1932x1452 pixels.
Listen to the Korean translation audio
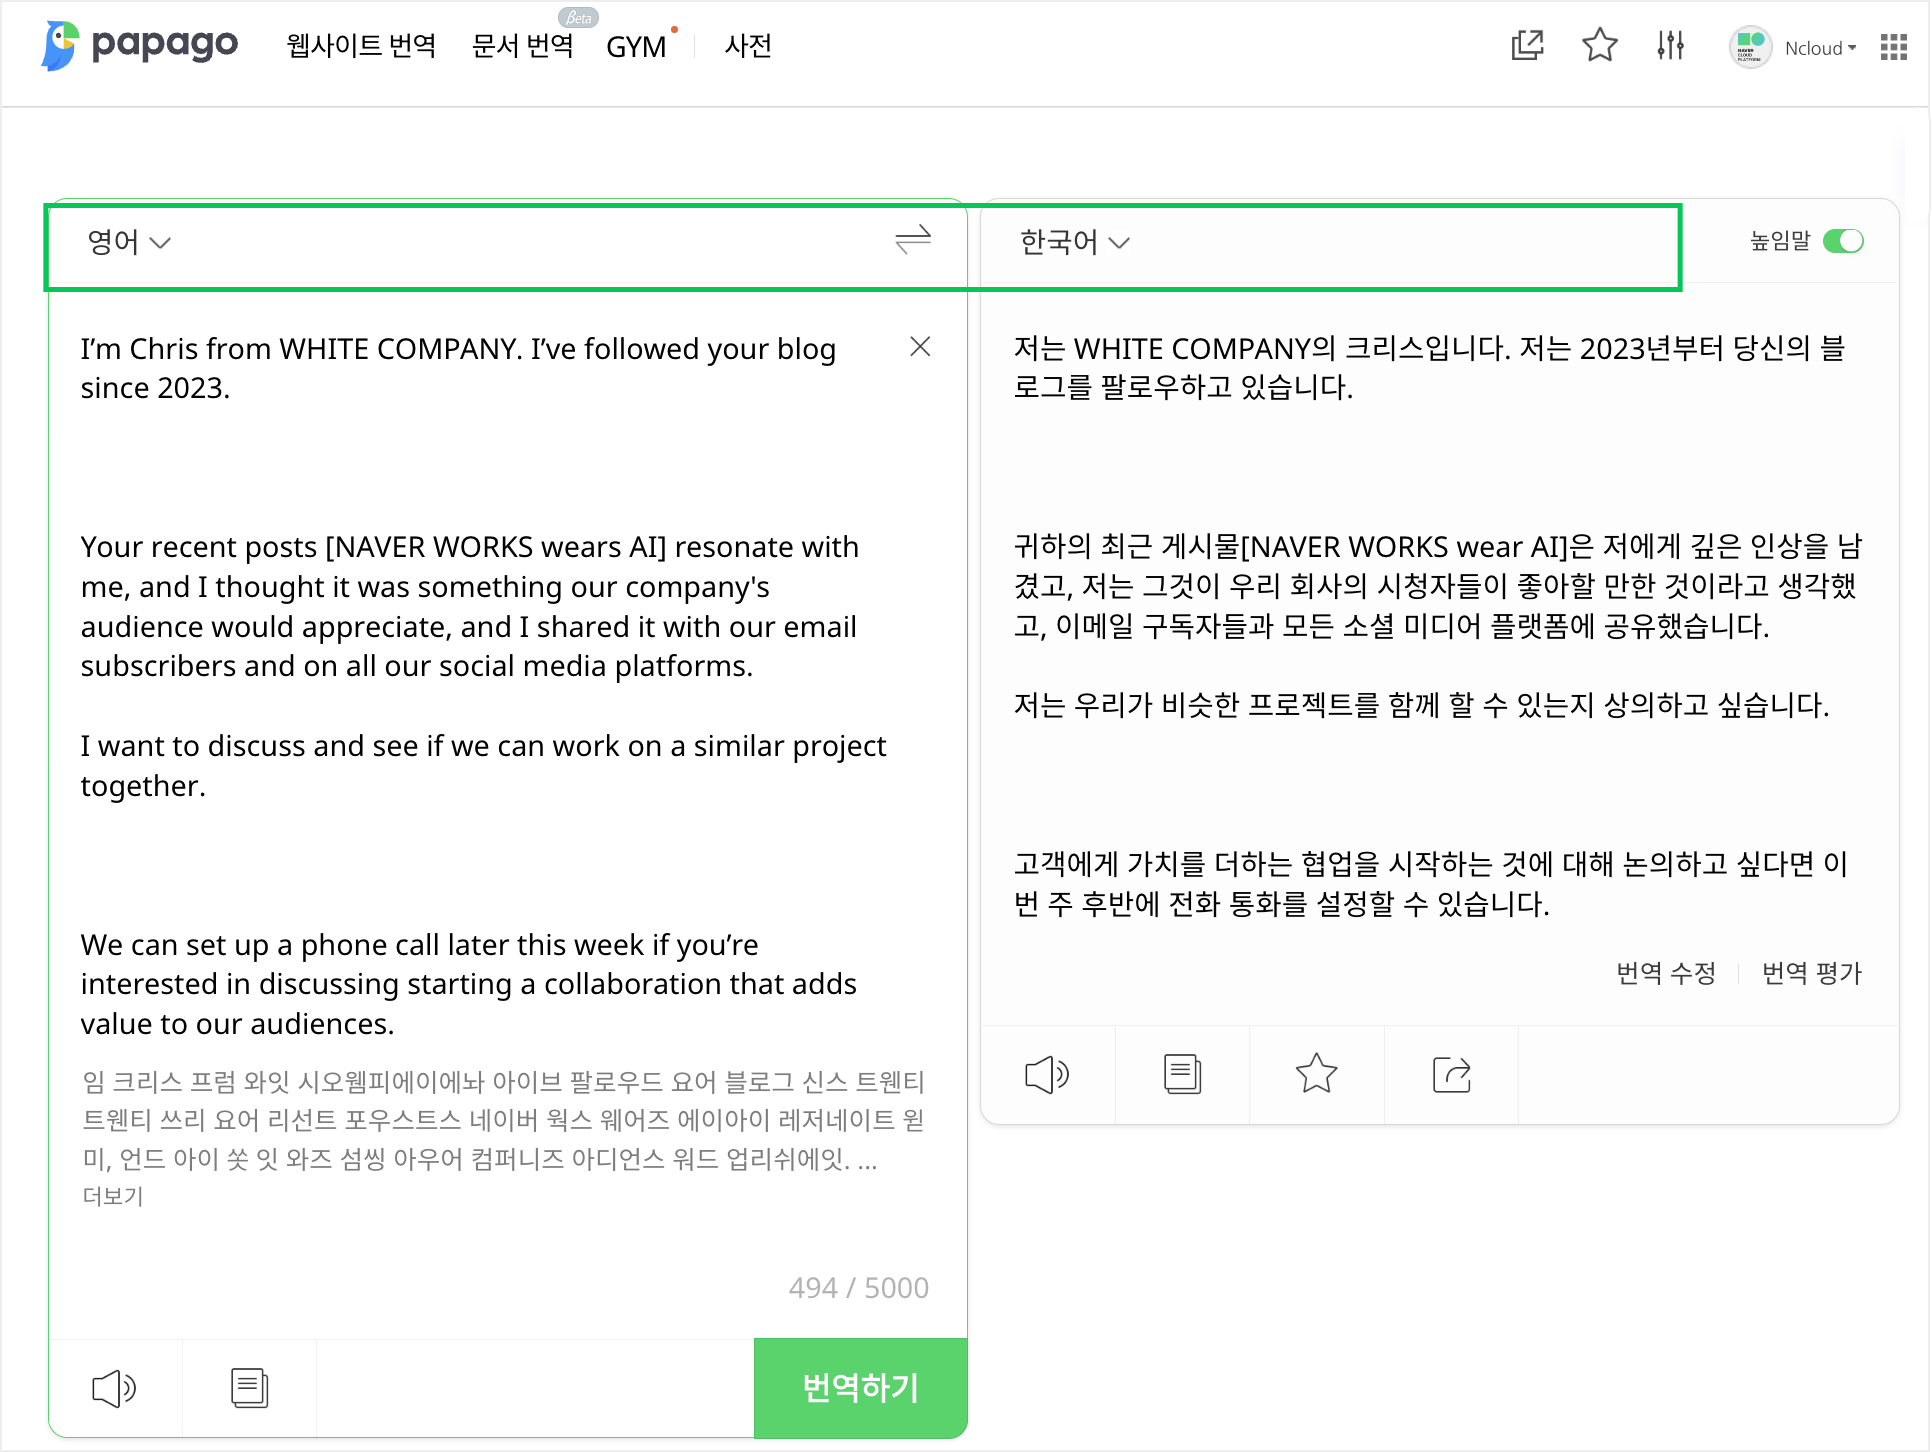click(1047, 1075)
